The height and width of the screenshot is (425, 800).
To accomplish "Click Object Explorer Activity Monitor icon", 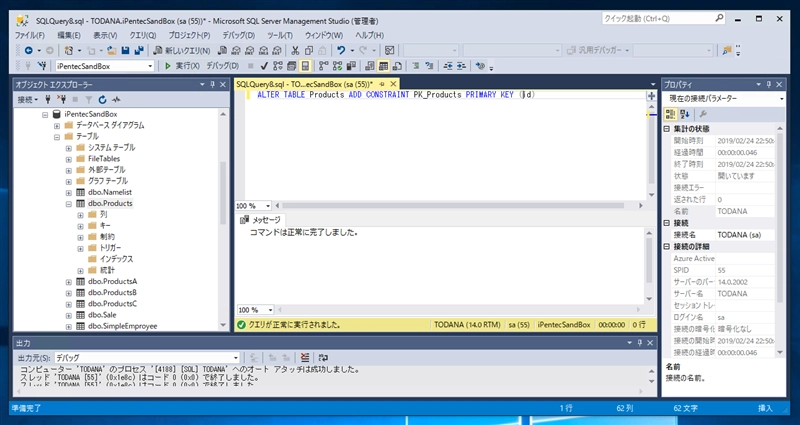I will [116, 99].
